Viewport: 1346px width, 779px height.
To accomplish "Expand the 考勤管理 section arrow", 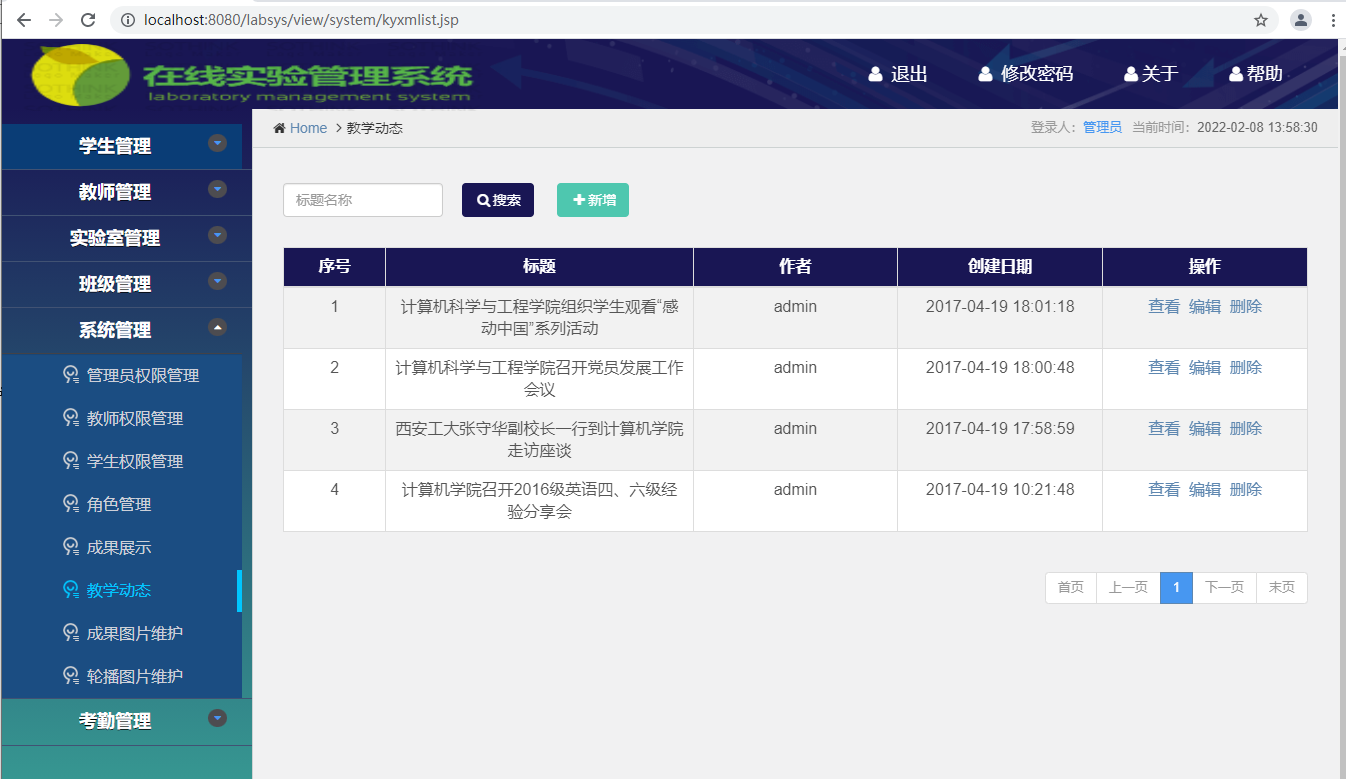I will 217,718.
